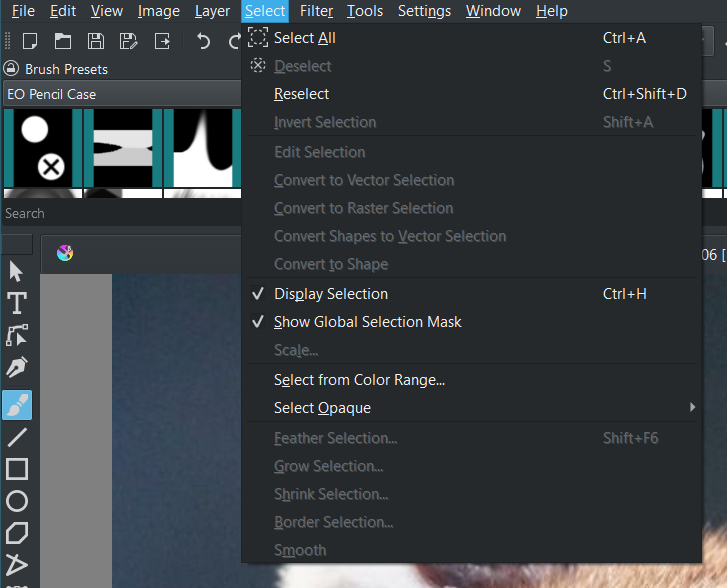This screenshot has height=588, width=727.
Task: Open the Settings menu
Action: click(x=424, y=11)
